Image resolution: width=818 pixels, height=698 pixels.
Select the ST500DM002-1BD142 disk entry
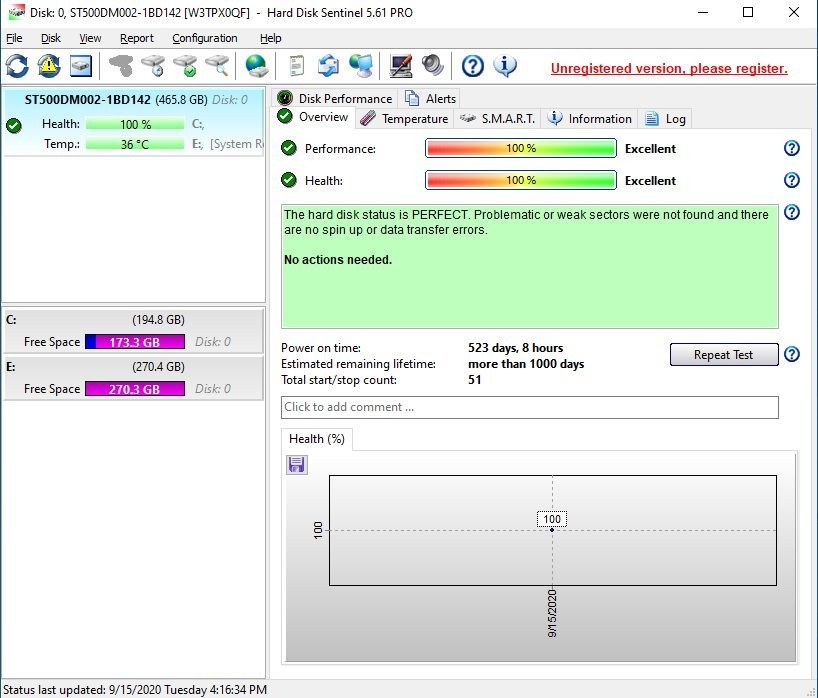coord(134,122)
